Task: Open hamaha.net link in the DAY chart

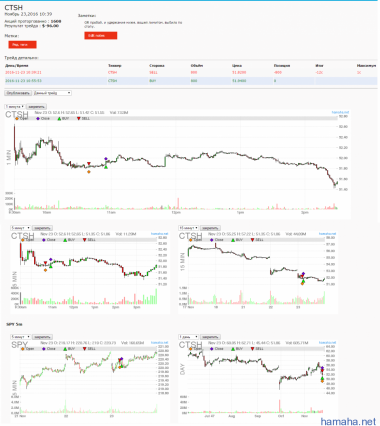Action: click(x=328, y=343)
